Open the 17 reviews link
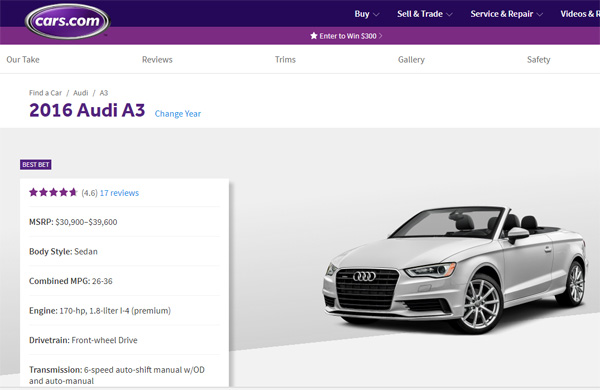Screen dimensions: 600x390 [119, 193]
